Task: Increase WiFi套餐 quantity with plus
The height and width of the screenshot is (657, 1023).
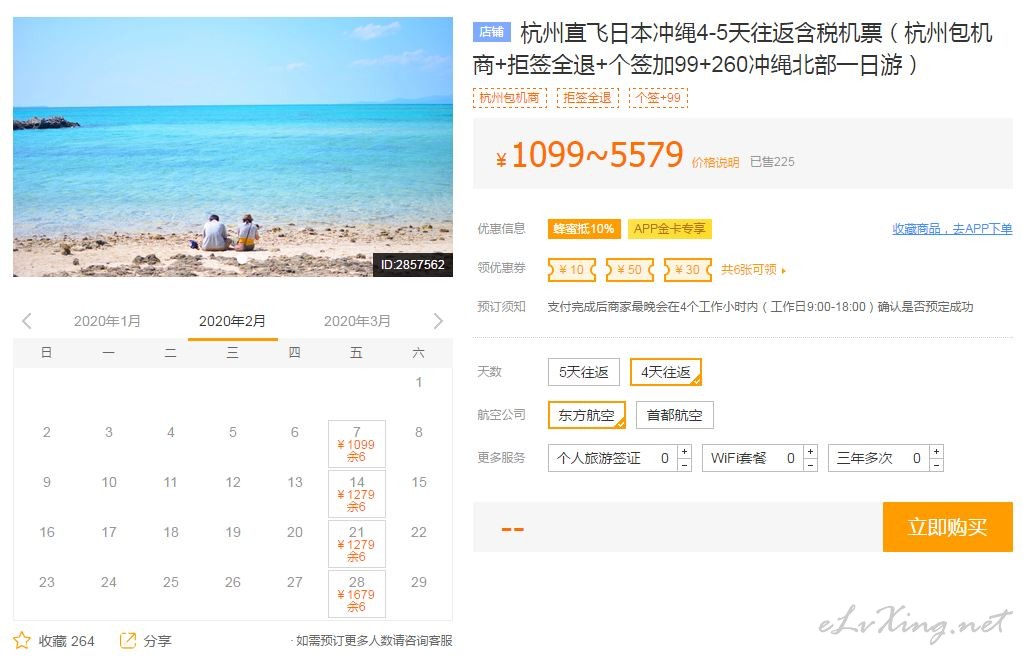Action: [x=810, y=451]
